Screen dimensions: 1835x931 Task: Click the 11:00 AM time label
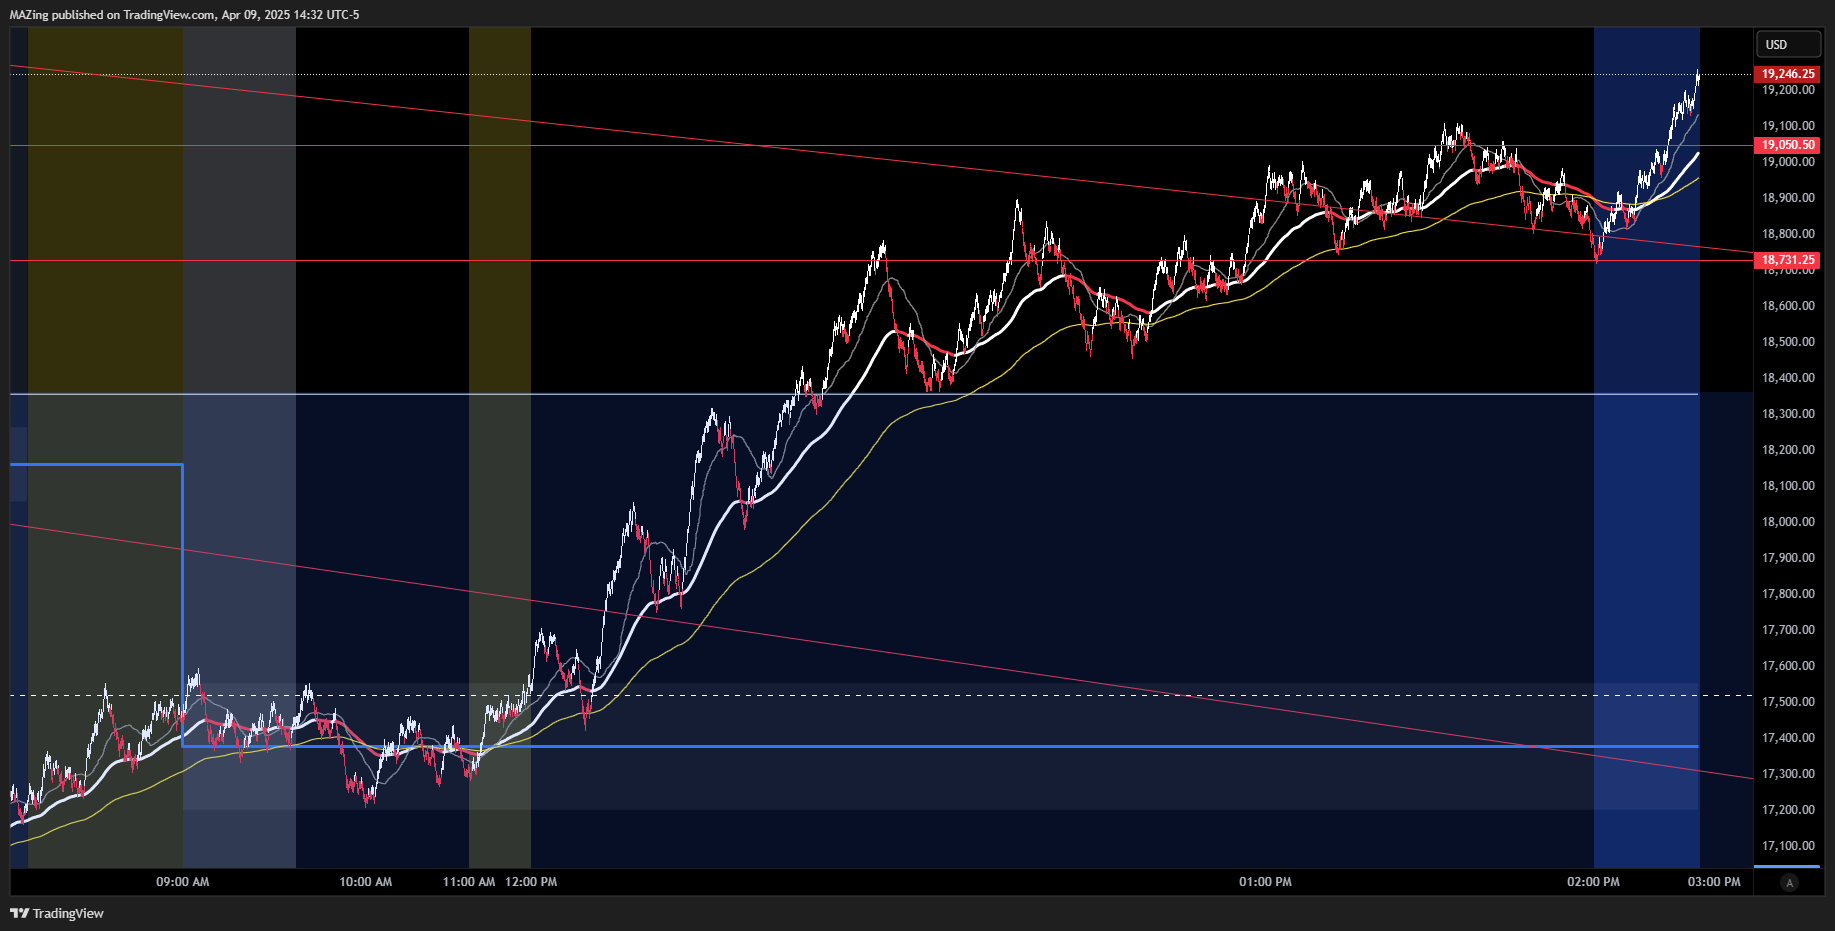pos(469,882)
